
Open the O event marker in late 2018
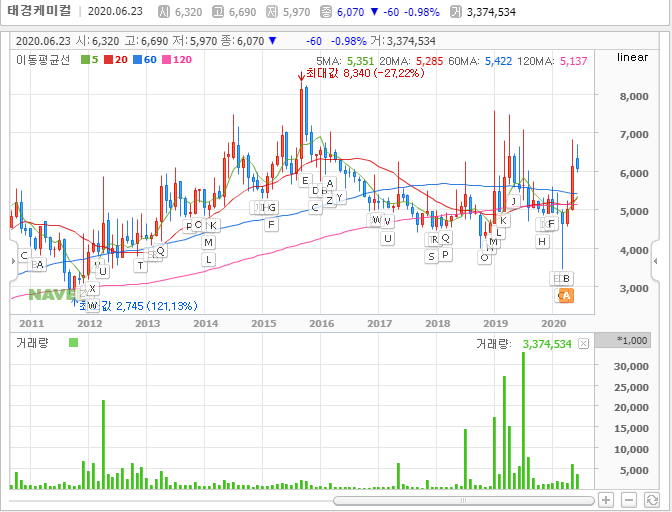[x=484, y=257]
